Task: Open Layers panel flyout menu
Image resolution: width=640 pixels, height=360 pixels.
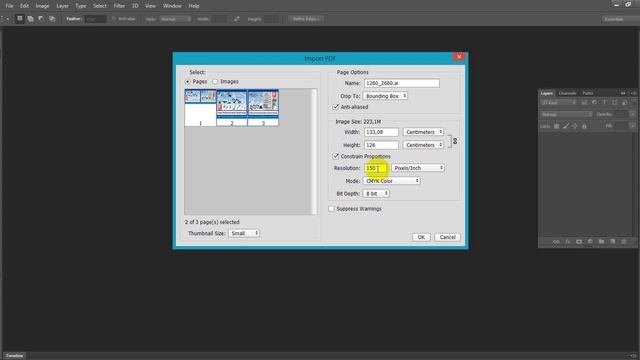Action: (x=633, y=93)
